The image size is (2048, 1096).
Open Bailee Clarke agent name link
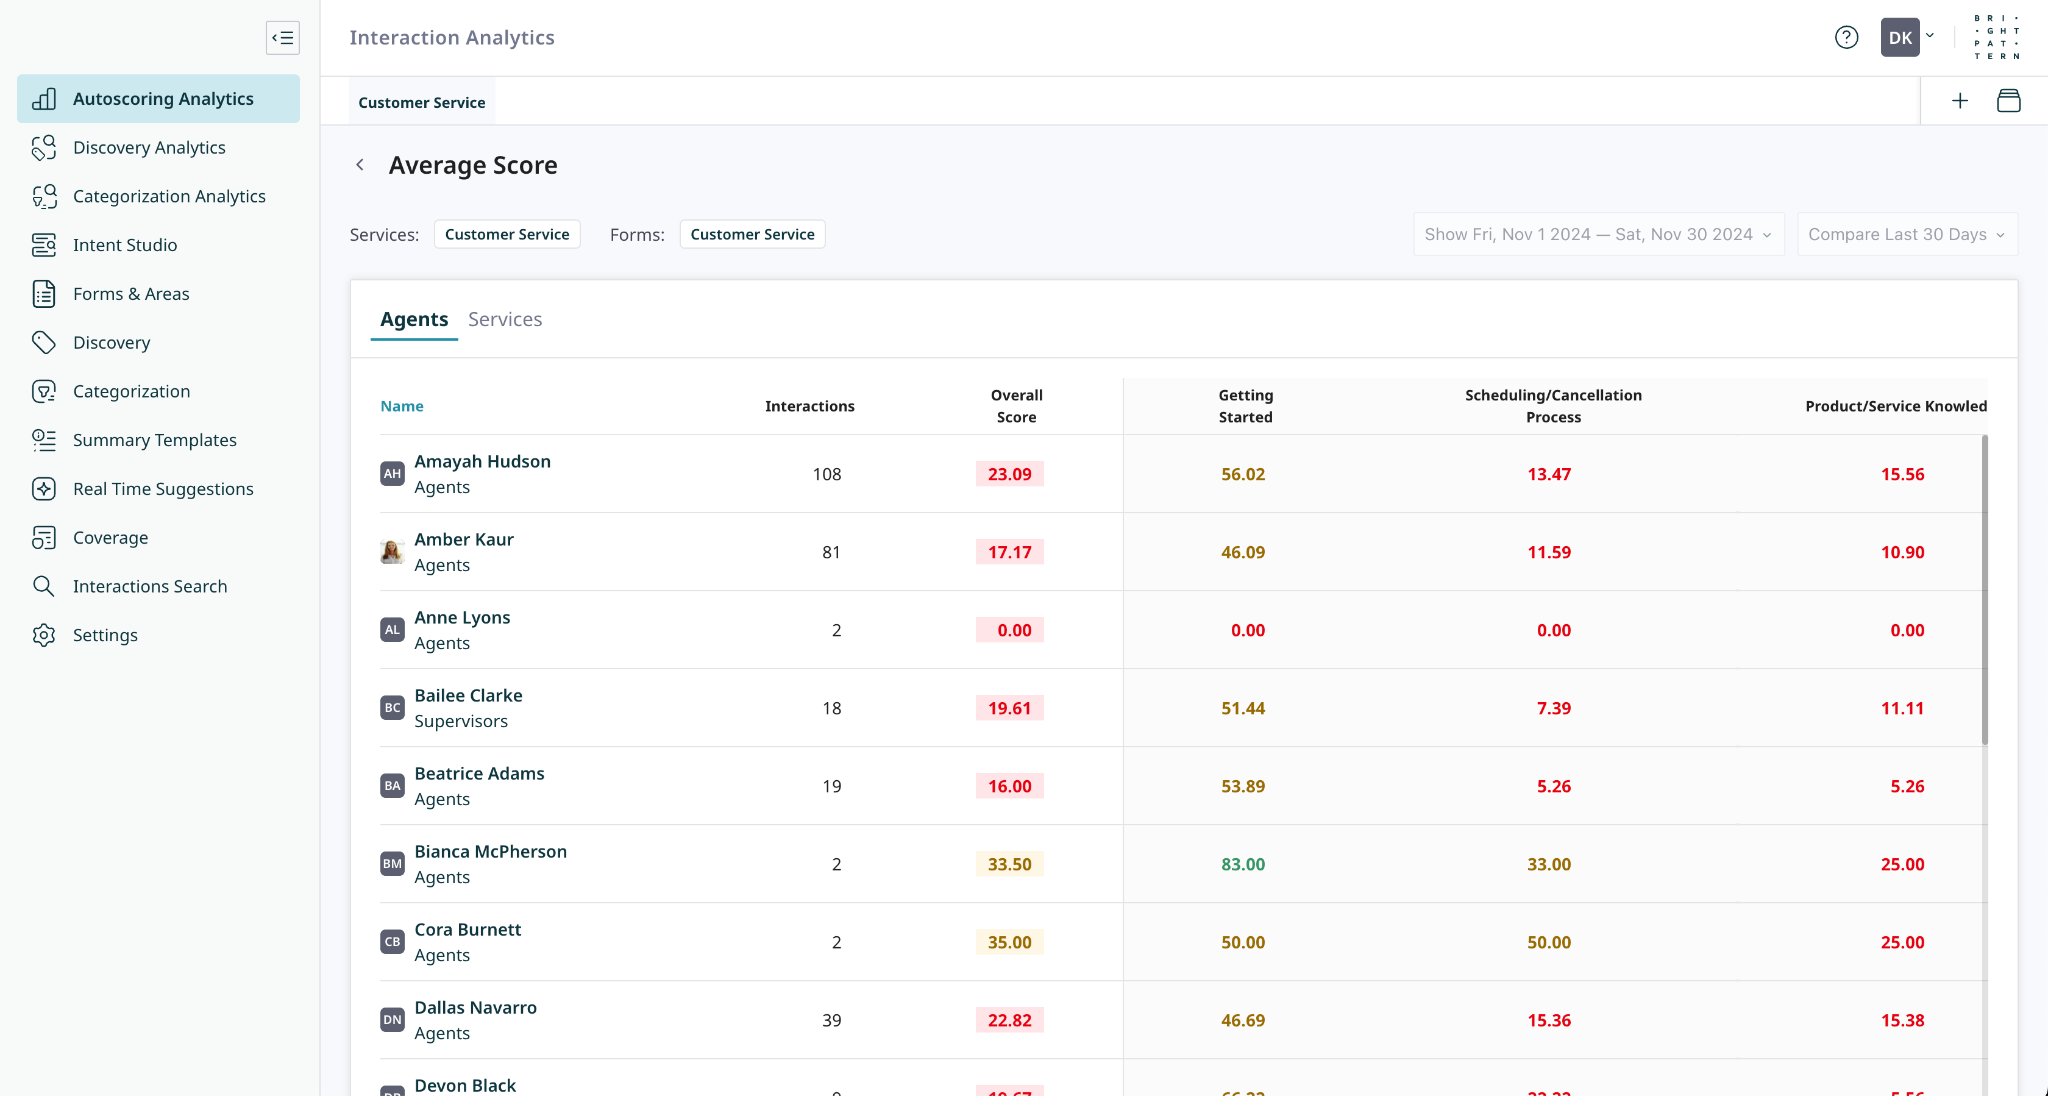point(468,695)
